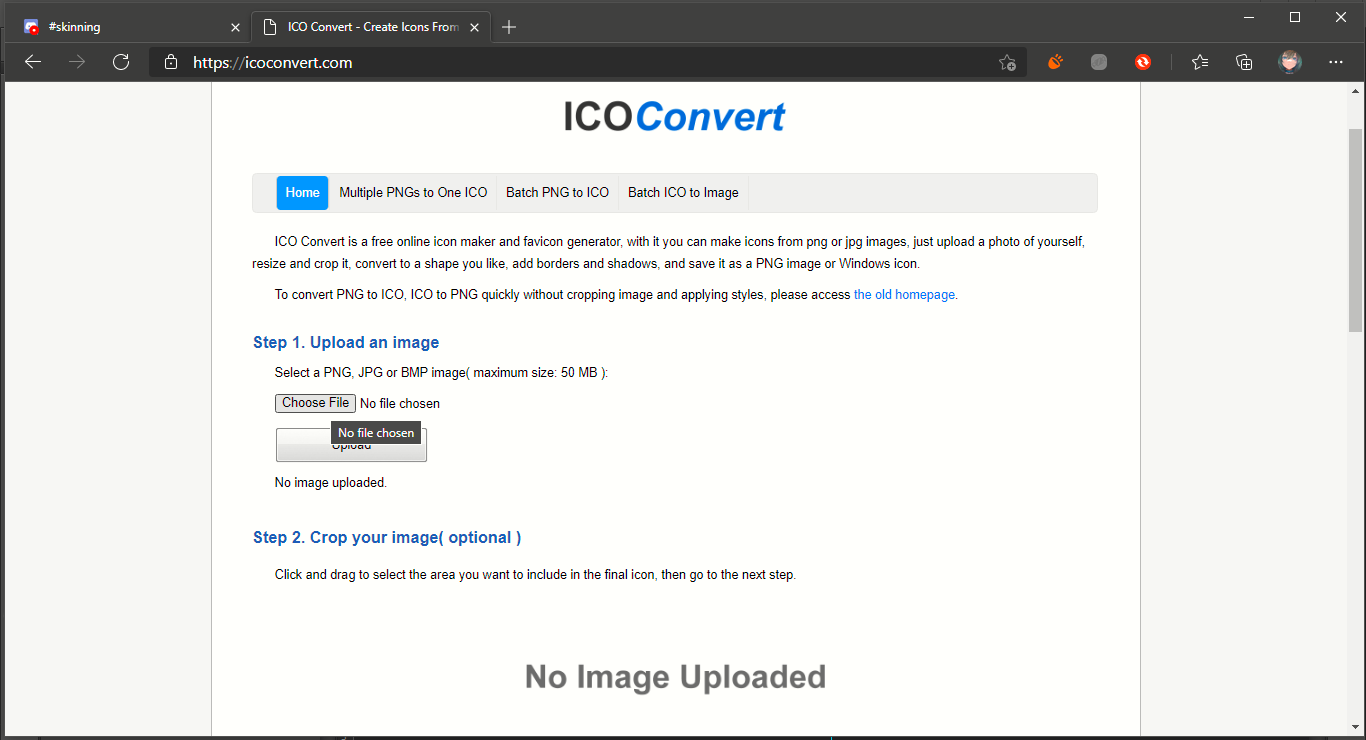Click the scrollbar up arrow
This screenshot has width=1366, height=740.
(1355, 90)
